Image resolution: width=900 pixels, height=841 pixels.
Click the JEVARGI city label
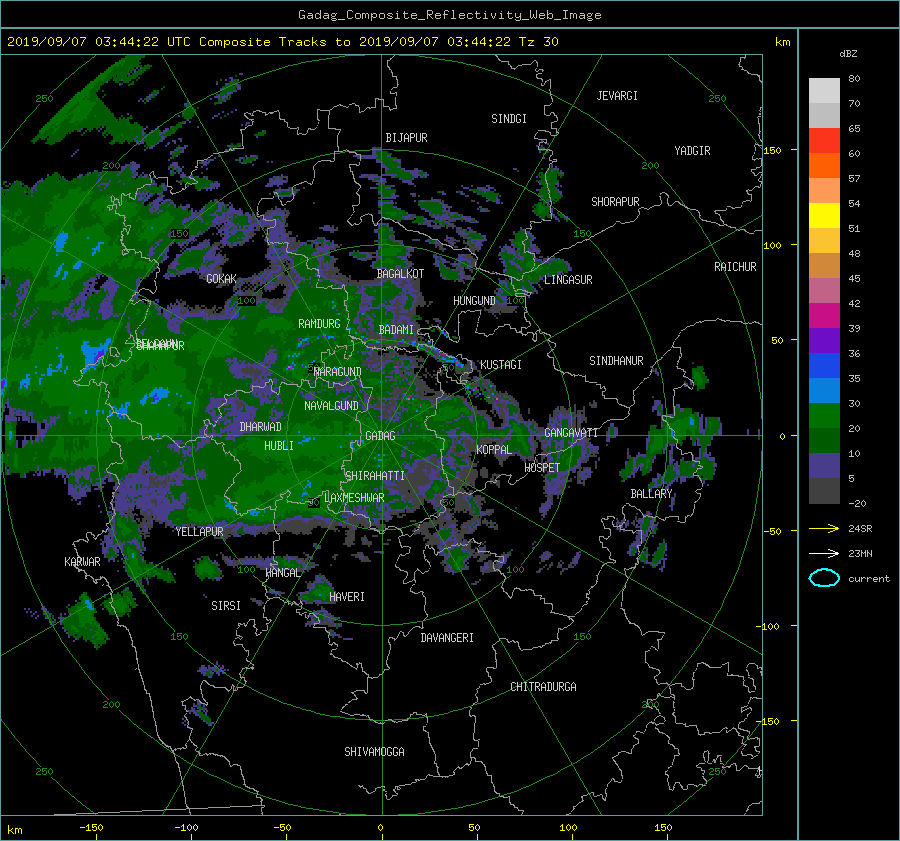click(x=617, y=96)
